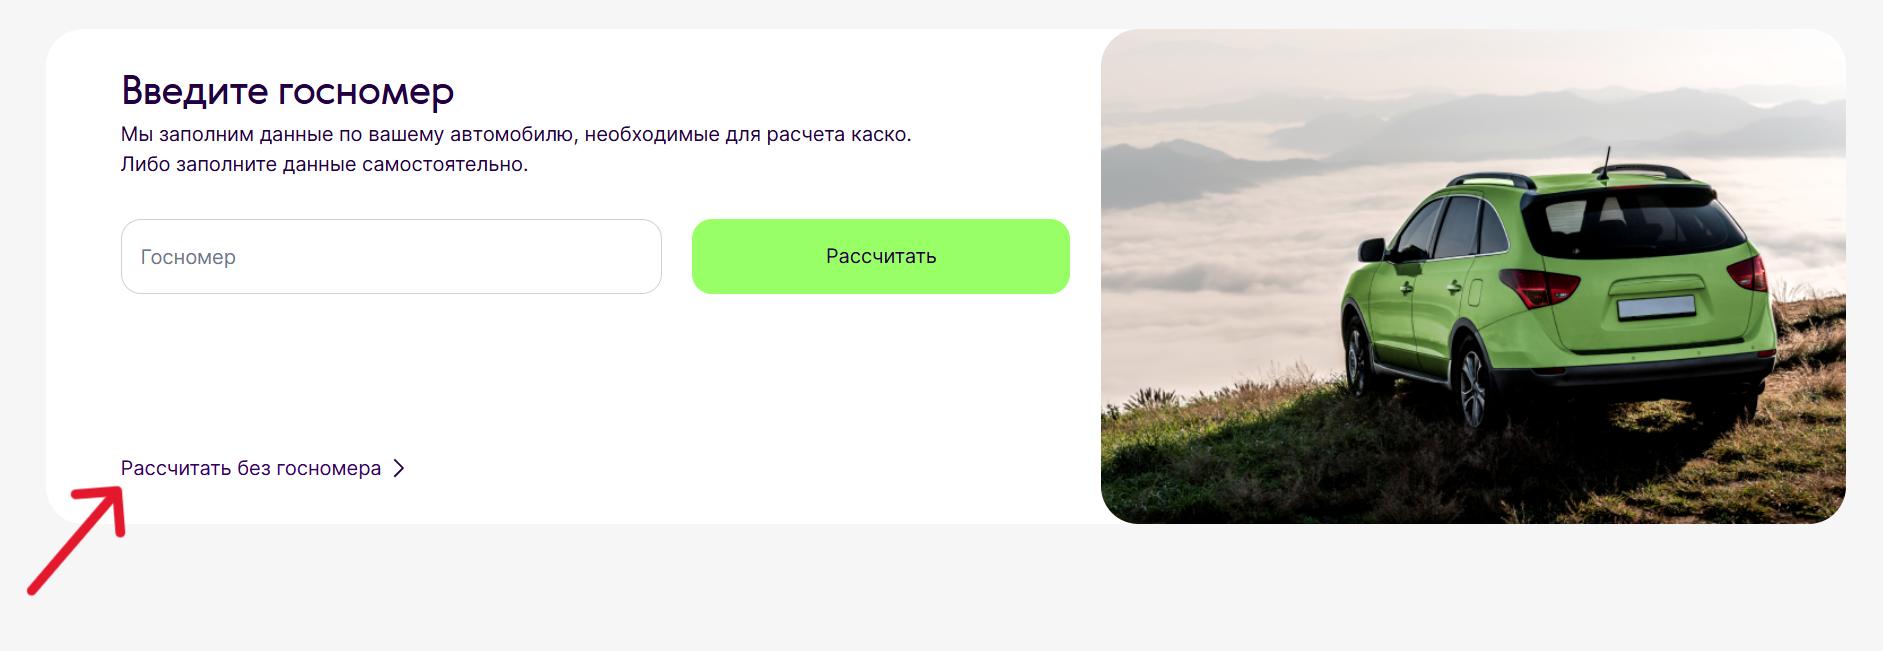Click the green Рассчитать button
This screenshot has width=1883, height=651.
click(881, 256)
